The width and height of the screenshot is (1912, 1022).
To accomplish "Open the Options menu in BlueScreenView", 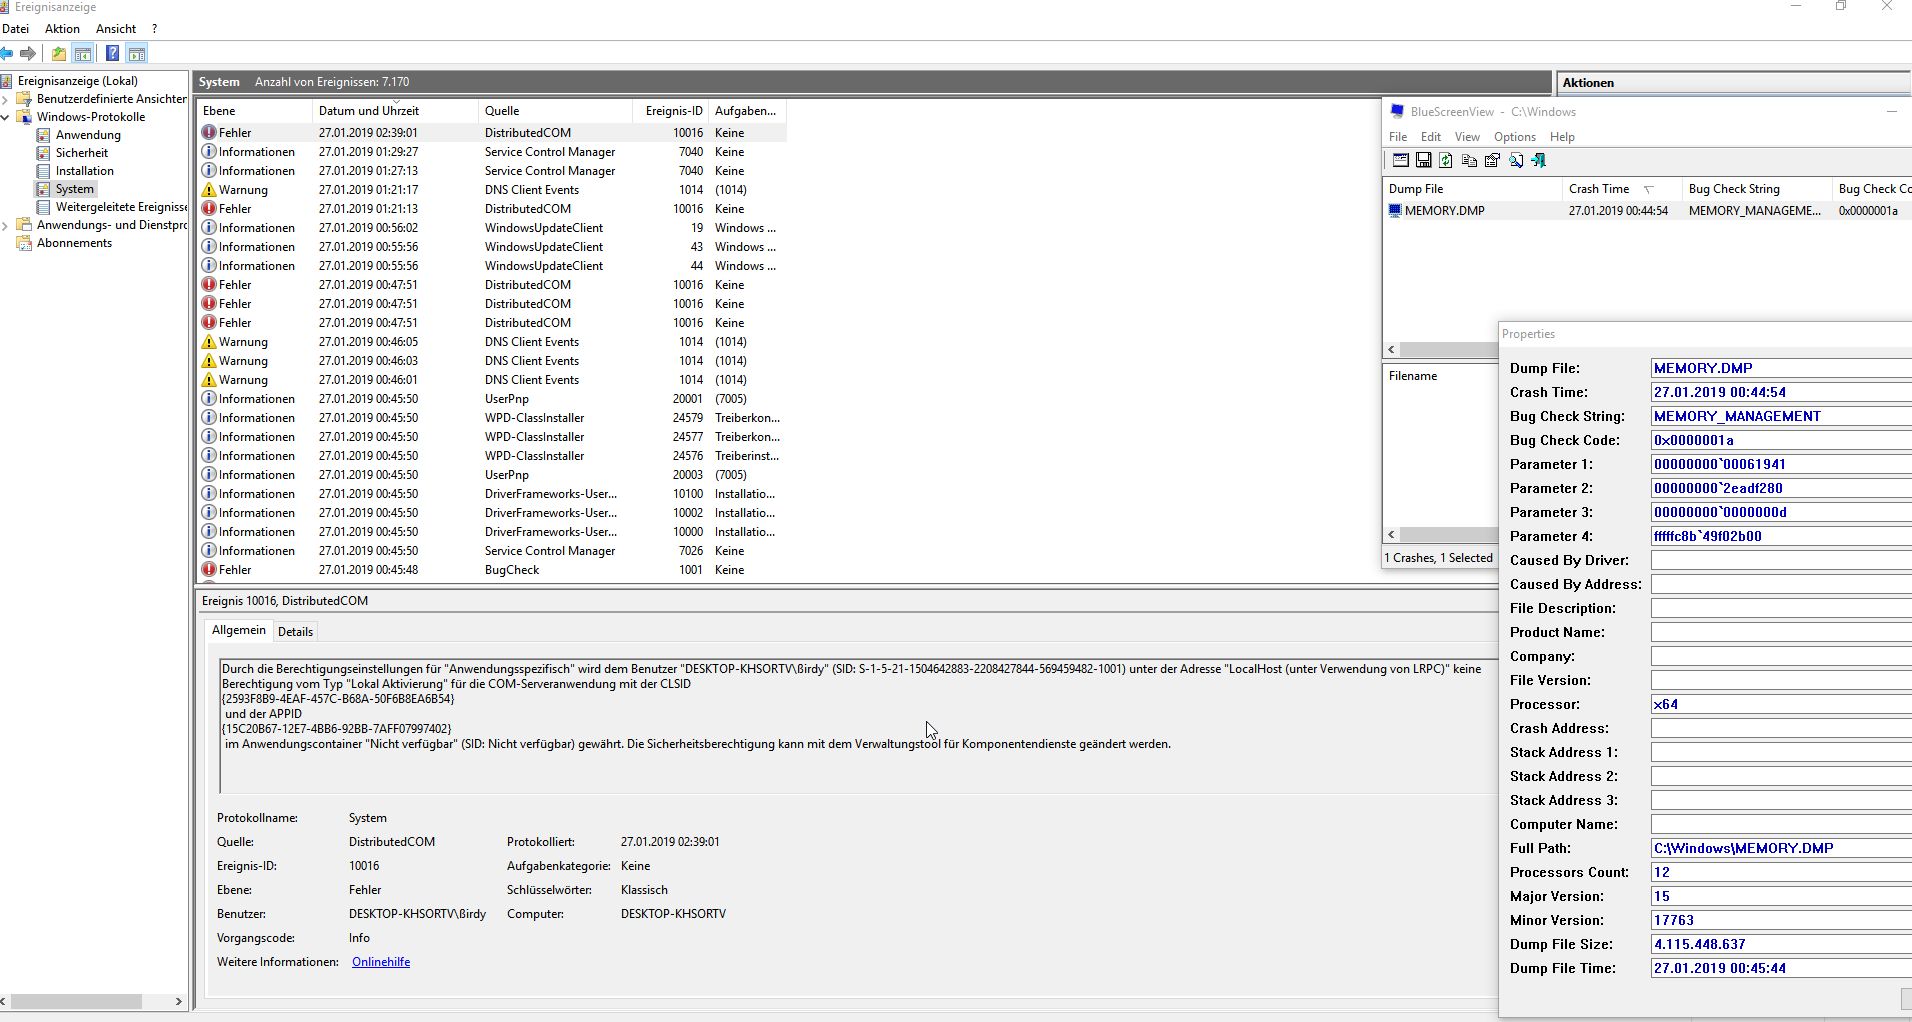I will pos(1515,137).
